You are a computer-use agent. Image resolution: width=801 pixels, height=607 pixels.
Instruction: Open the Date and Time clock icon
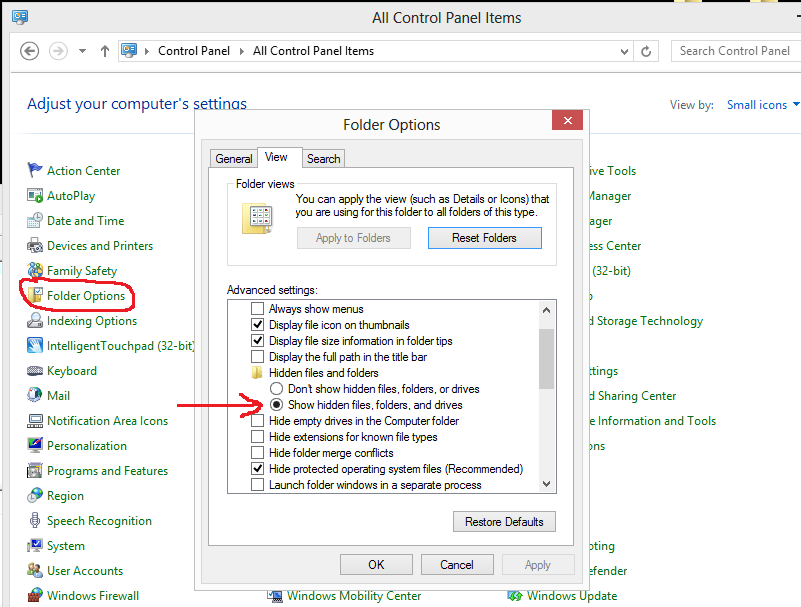coord(36,221)
